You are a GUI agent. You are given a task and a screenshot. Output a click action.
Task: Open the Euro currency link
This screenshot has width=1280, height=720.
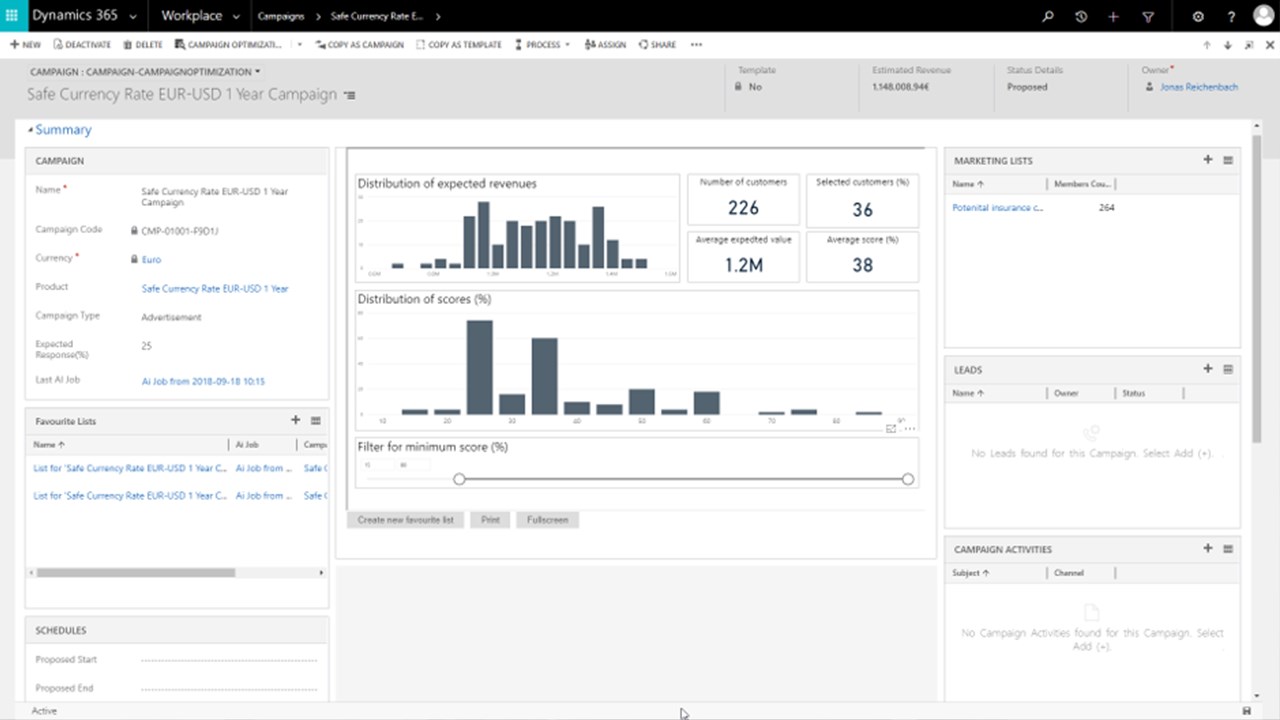pyautogui.click(x=151, y=259)
